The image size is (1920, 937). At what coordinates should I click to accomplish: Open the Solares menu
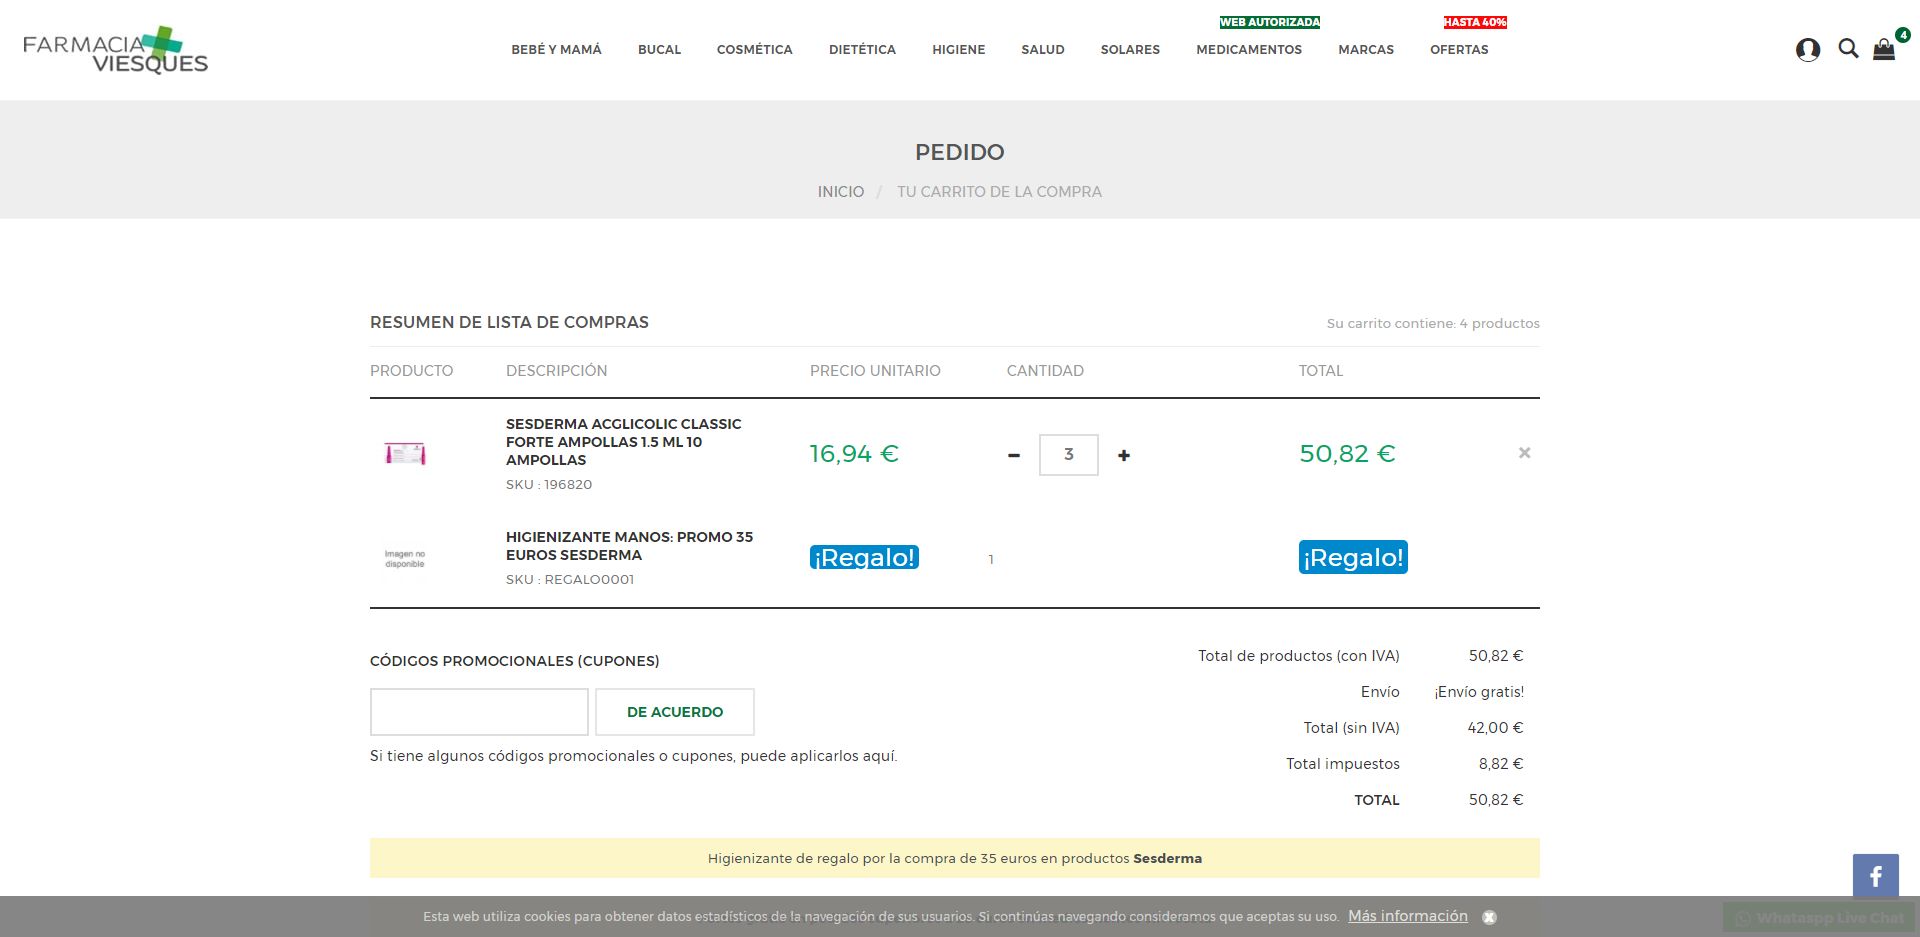pyautogui.click(x=1130, y=50)
